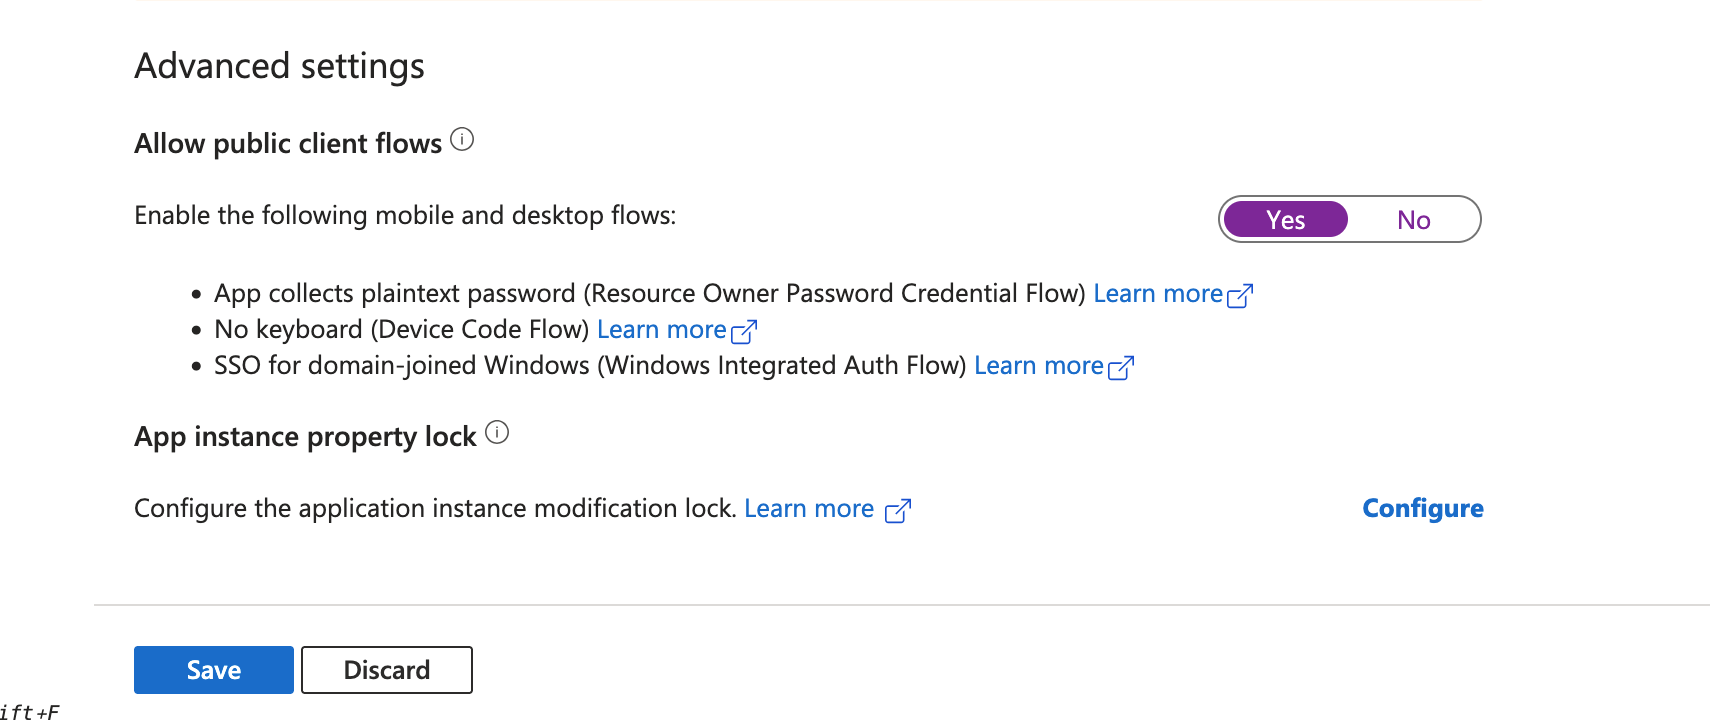The image size is (1710, 728).
Task: Click info icon beside App instance property lock
Action: pyautogui.click(x=497, y=433)
